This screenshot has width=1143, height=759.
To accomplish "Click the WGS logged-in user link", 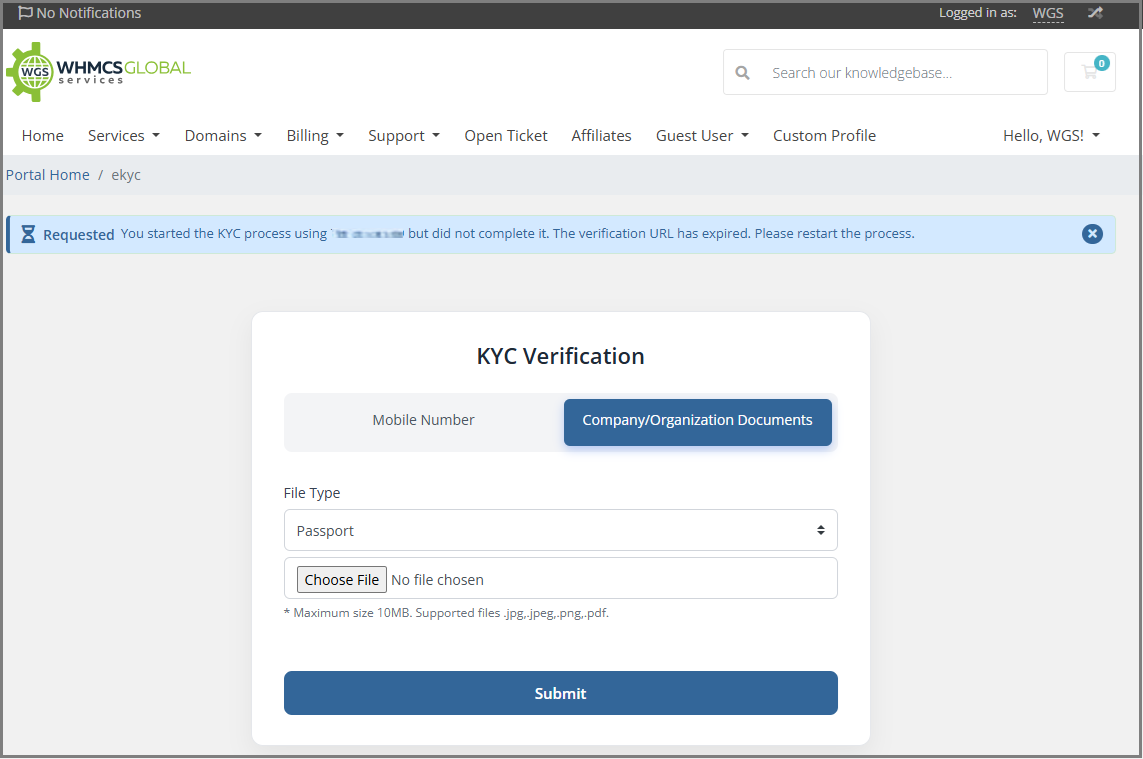I will point(1048,13).
